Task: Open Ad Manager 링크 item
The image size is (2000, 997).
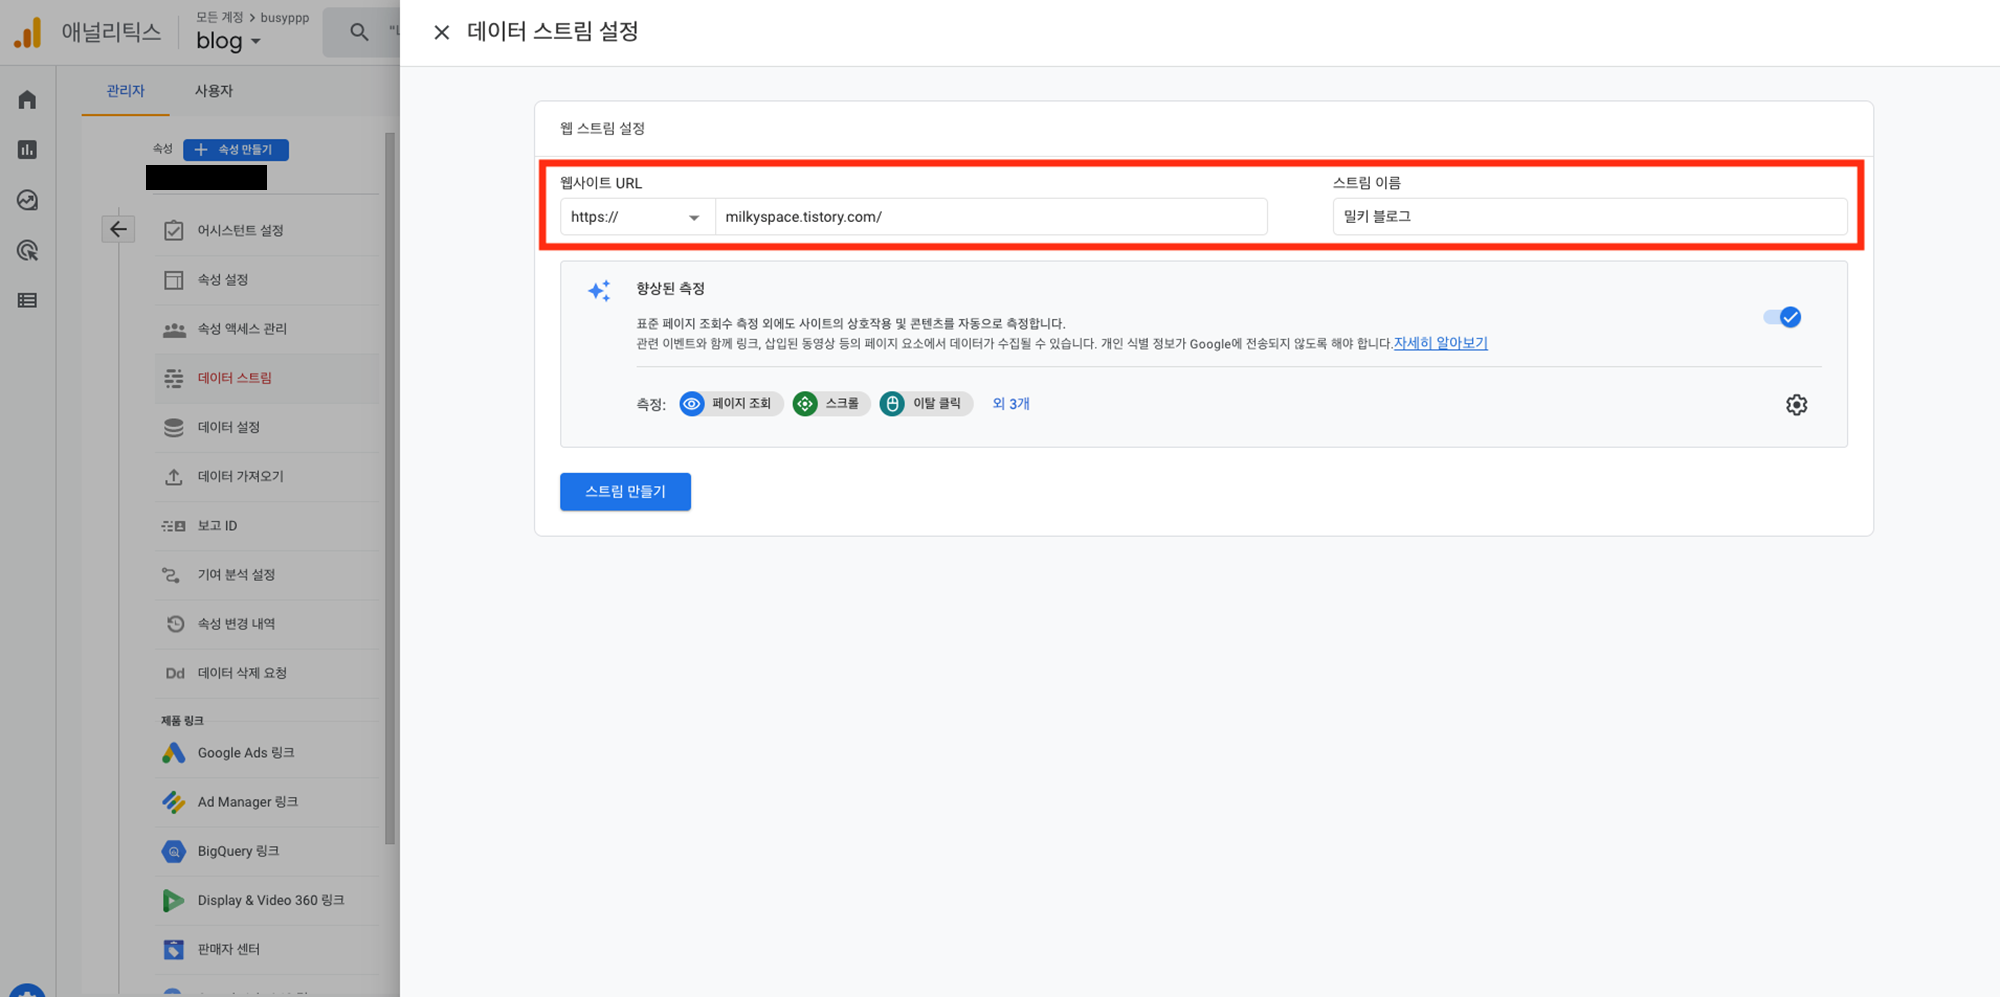Action: 267,802
